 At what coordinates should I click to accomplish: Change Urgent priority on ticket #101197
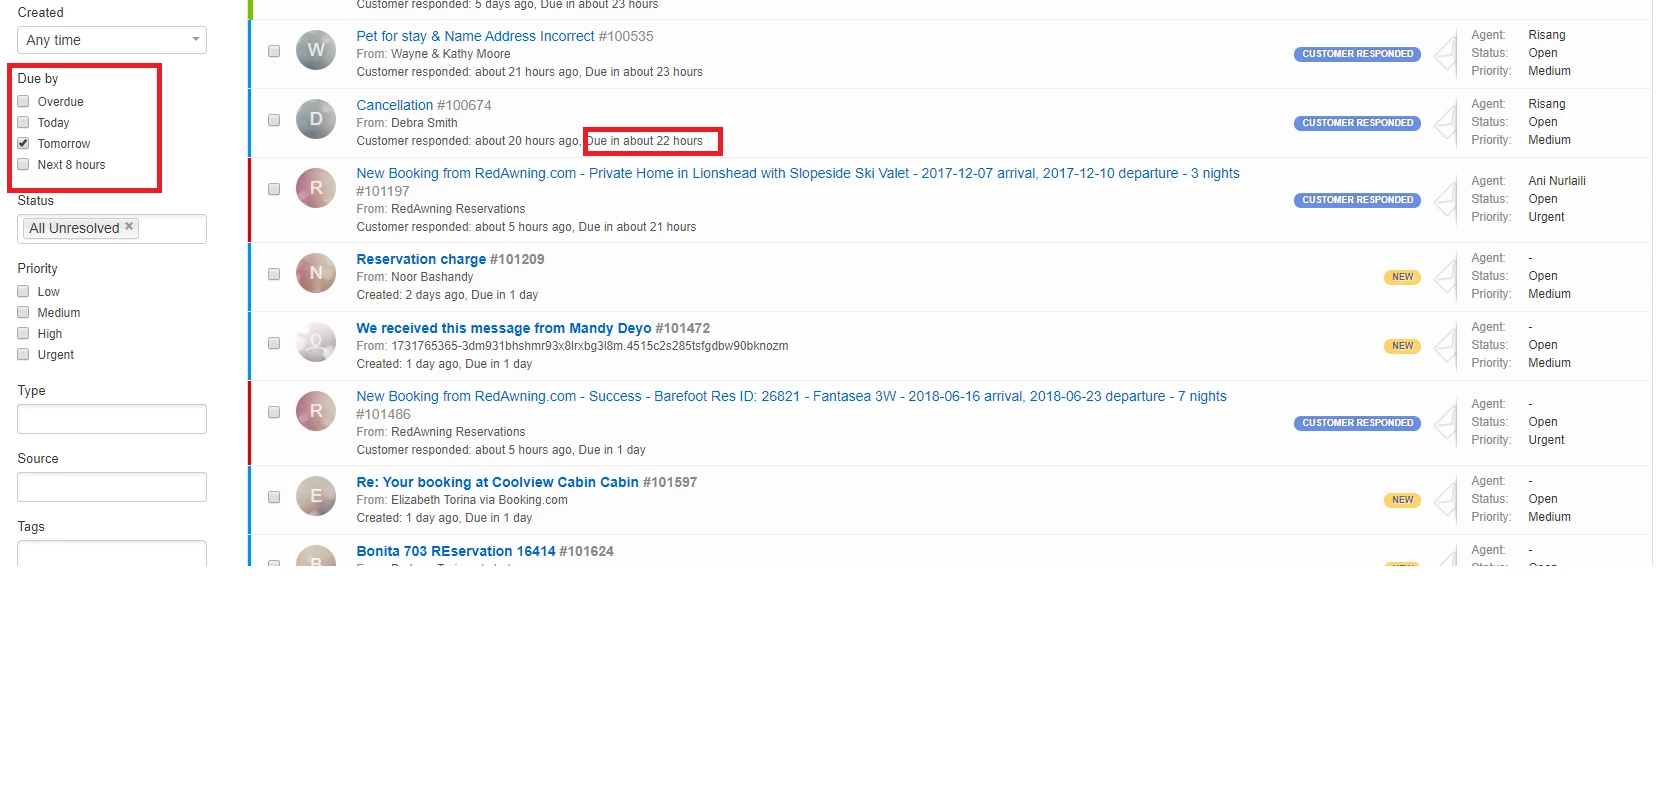1546,217
